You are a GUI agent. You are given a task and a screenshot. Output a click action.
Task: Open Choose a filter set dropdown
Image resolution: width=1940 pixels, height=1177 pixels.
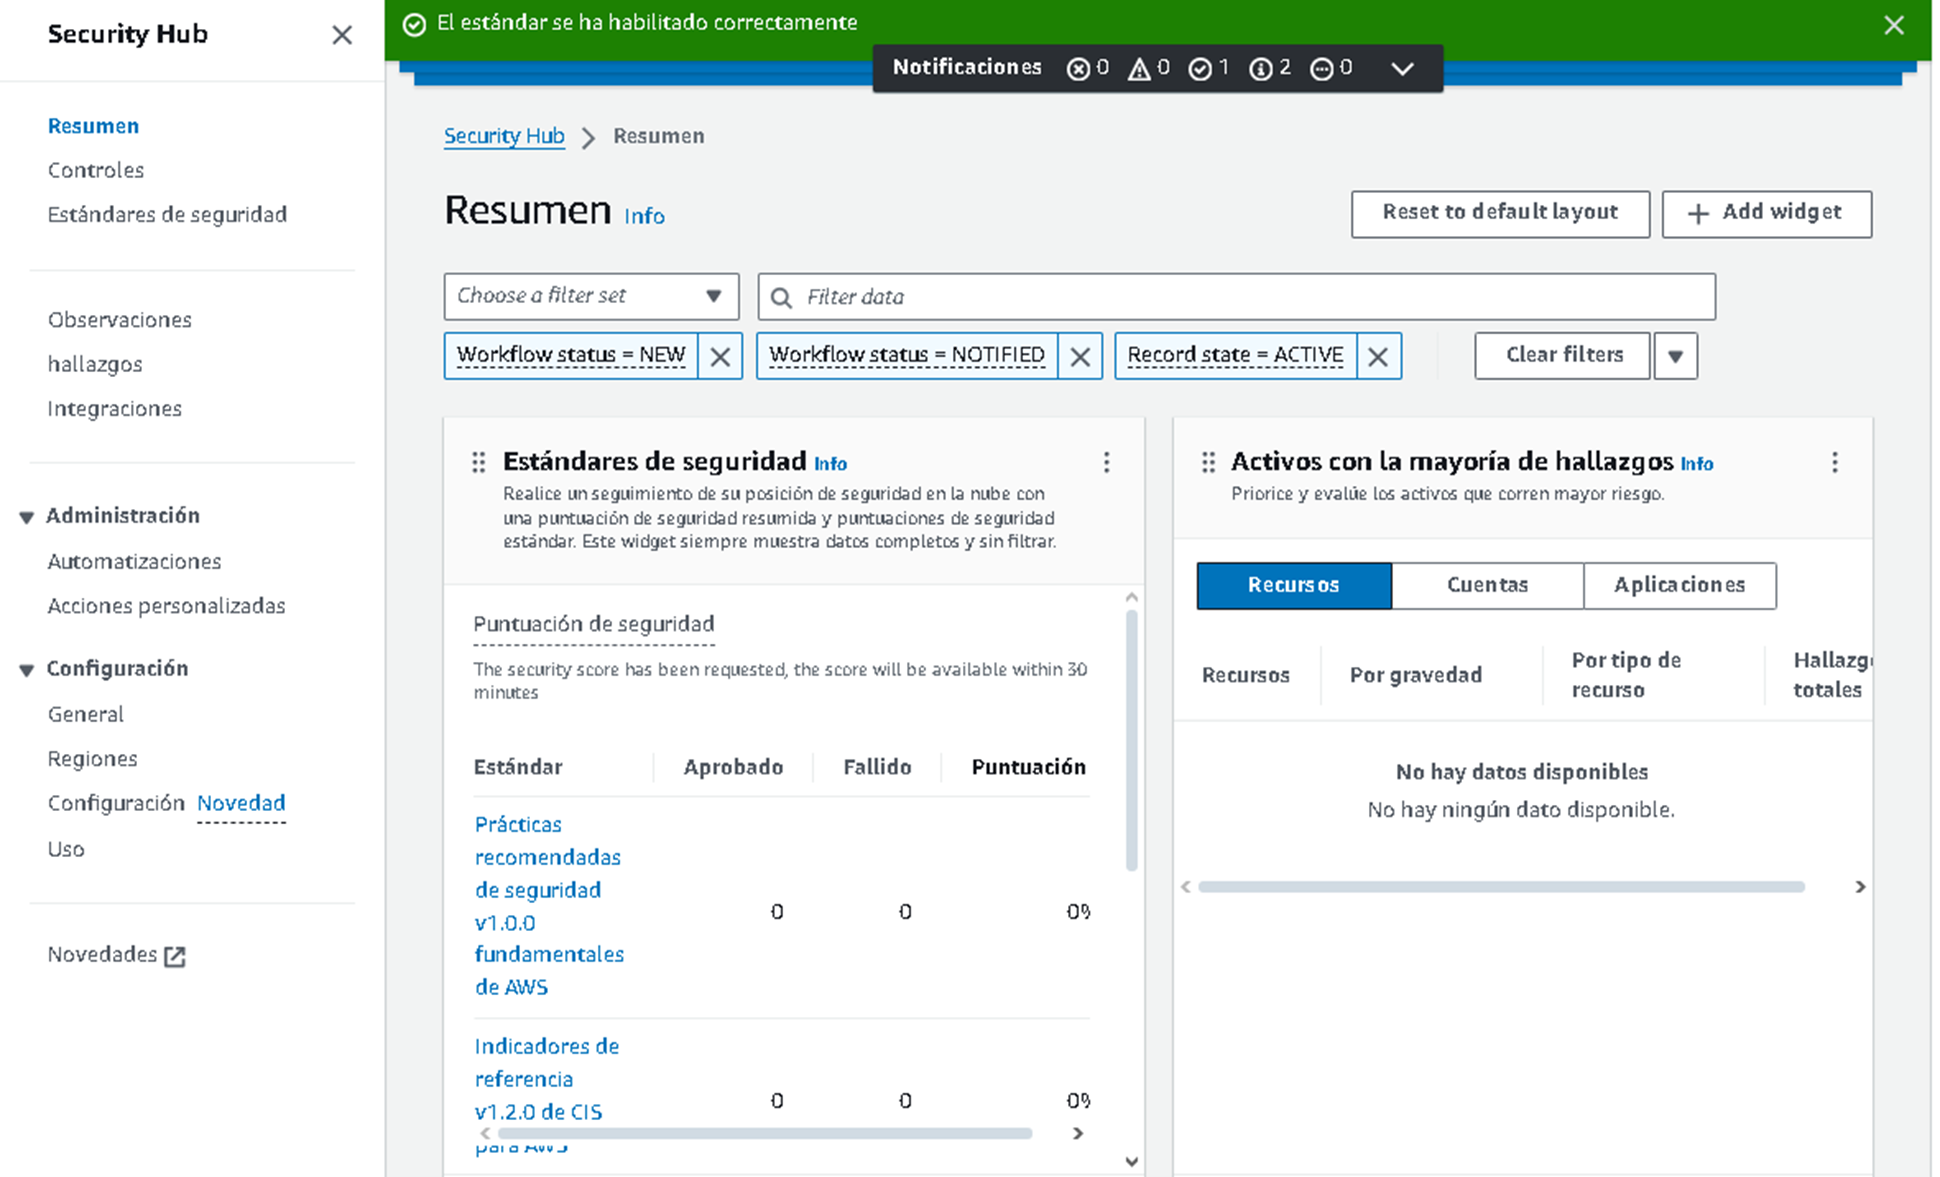click(x=591, y=296)
